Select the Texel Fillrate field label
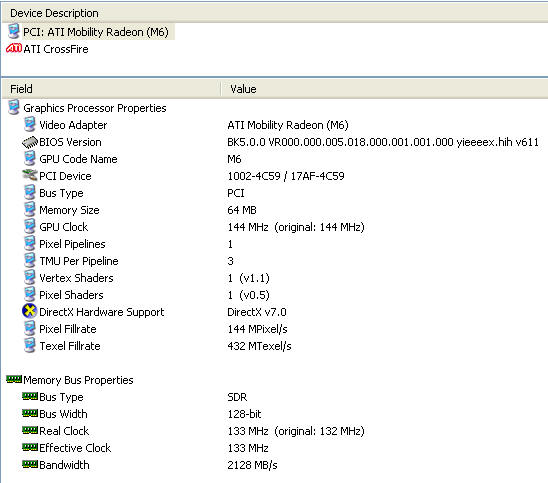 pos(70,346)
